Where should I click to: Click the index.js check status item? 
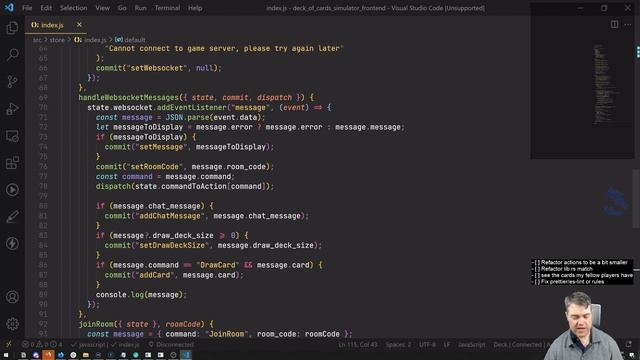(x=125, y=344)
